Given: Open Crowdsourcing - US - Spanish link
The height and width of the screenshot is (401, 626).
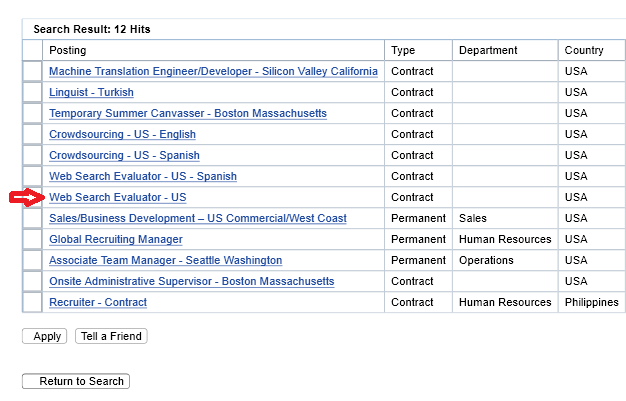Looking at the screenshot, I should (x=124, y=156).
